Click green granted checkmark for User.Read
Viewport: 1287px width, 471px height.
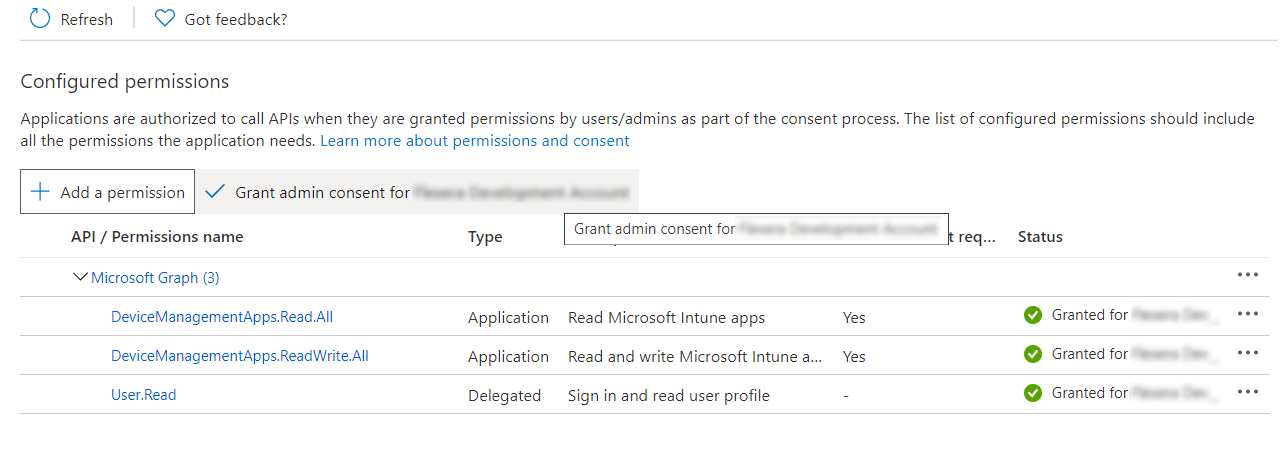point(1033,393)
